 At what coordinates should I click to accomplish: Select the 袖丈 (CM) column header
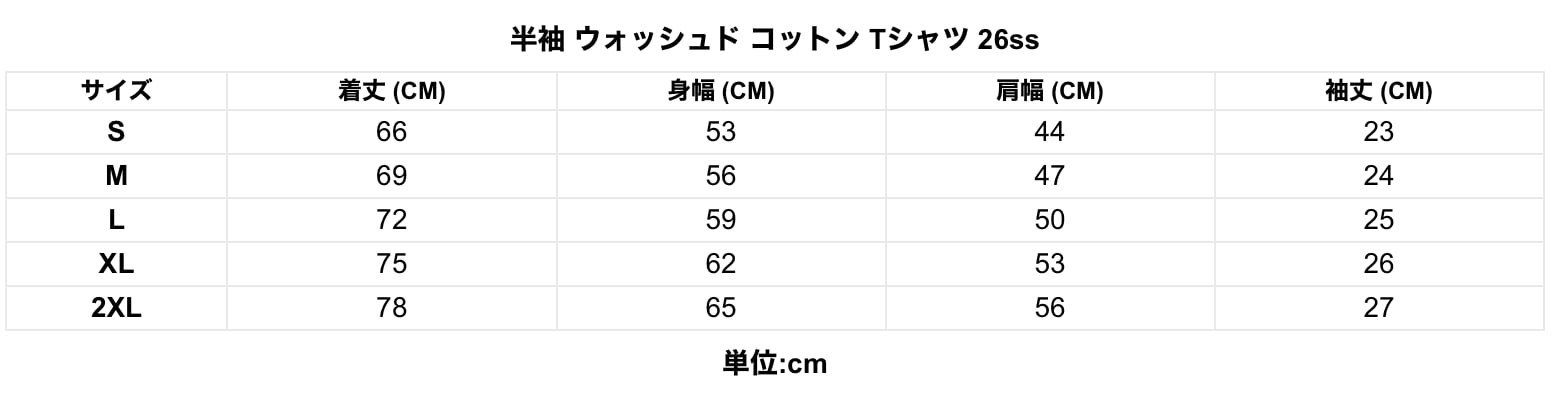click(x=1379, y=91)
